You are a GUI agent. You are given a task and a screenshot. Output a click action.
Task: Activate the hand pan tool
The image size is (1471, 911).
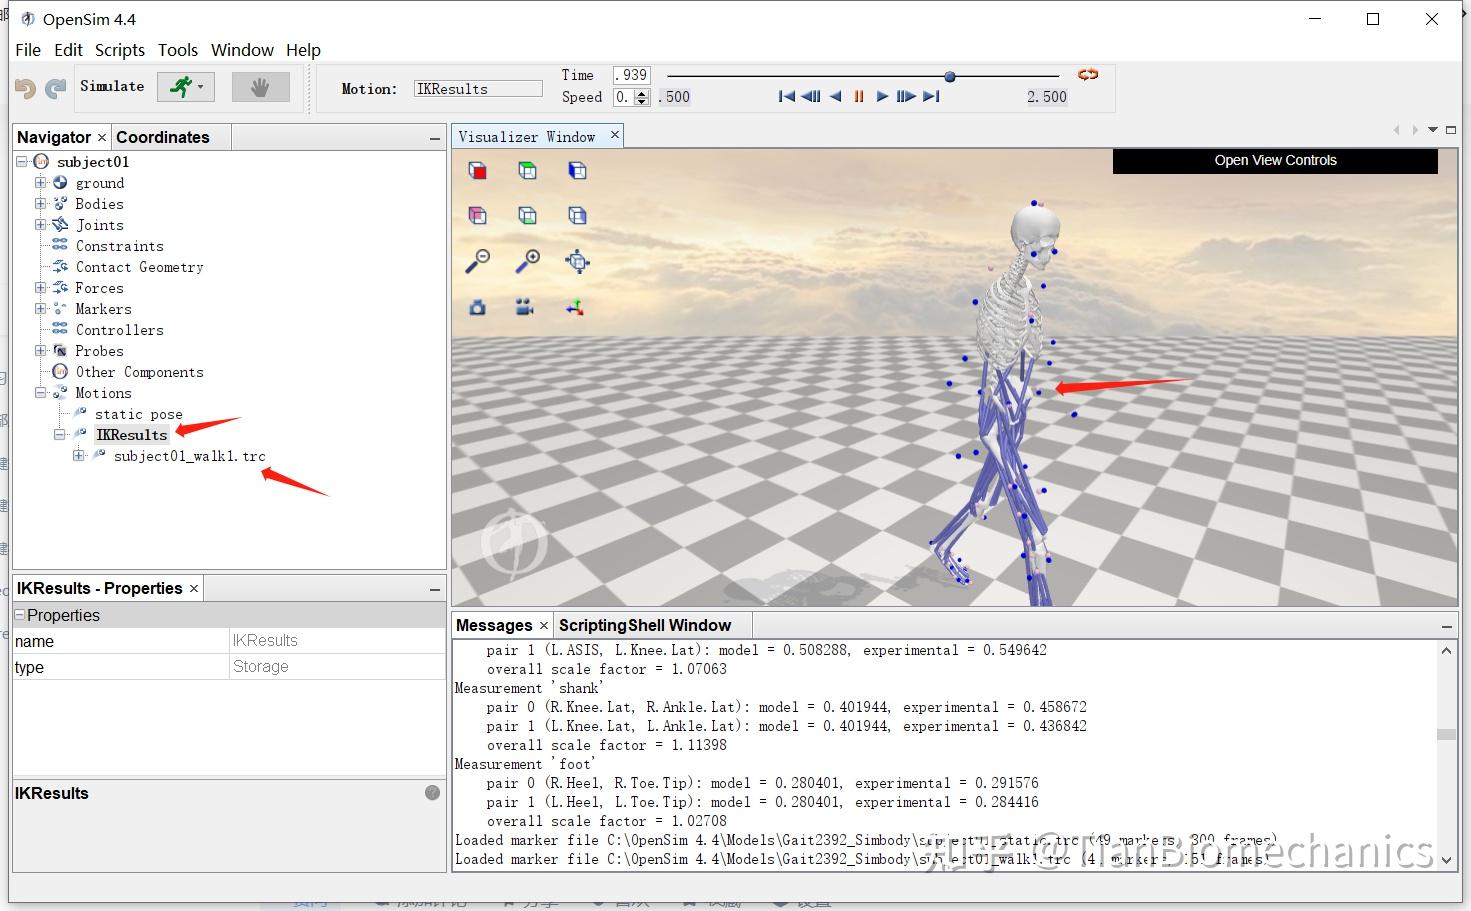[260, 86]
